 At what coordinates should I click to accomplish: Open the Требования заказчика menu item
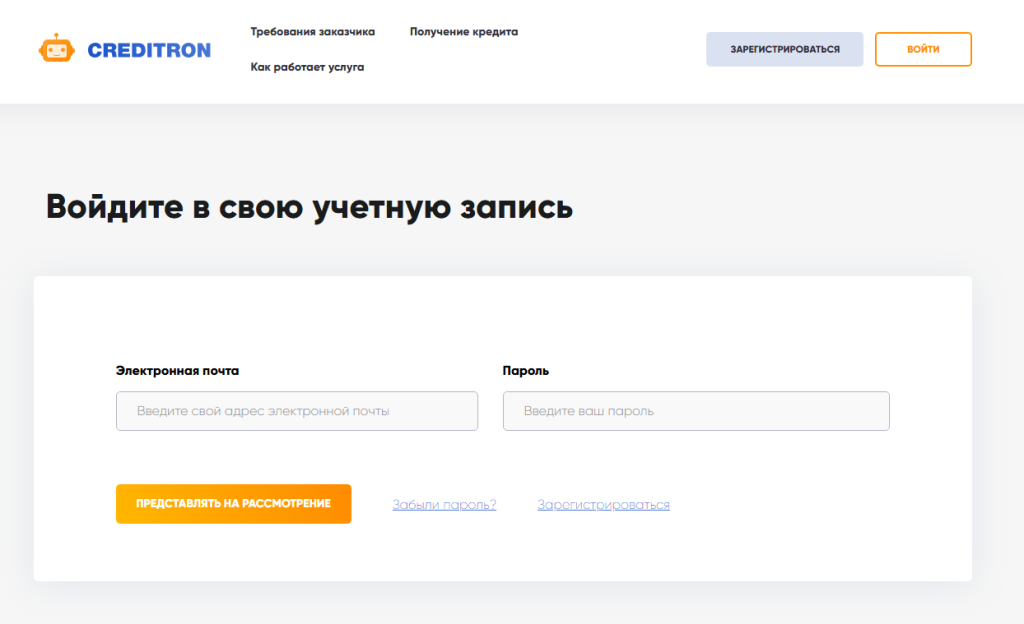point(312,31)
